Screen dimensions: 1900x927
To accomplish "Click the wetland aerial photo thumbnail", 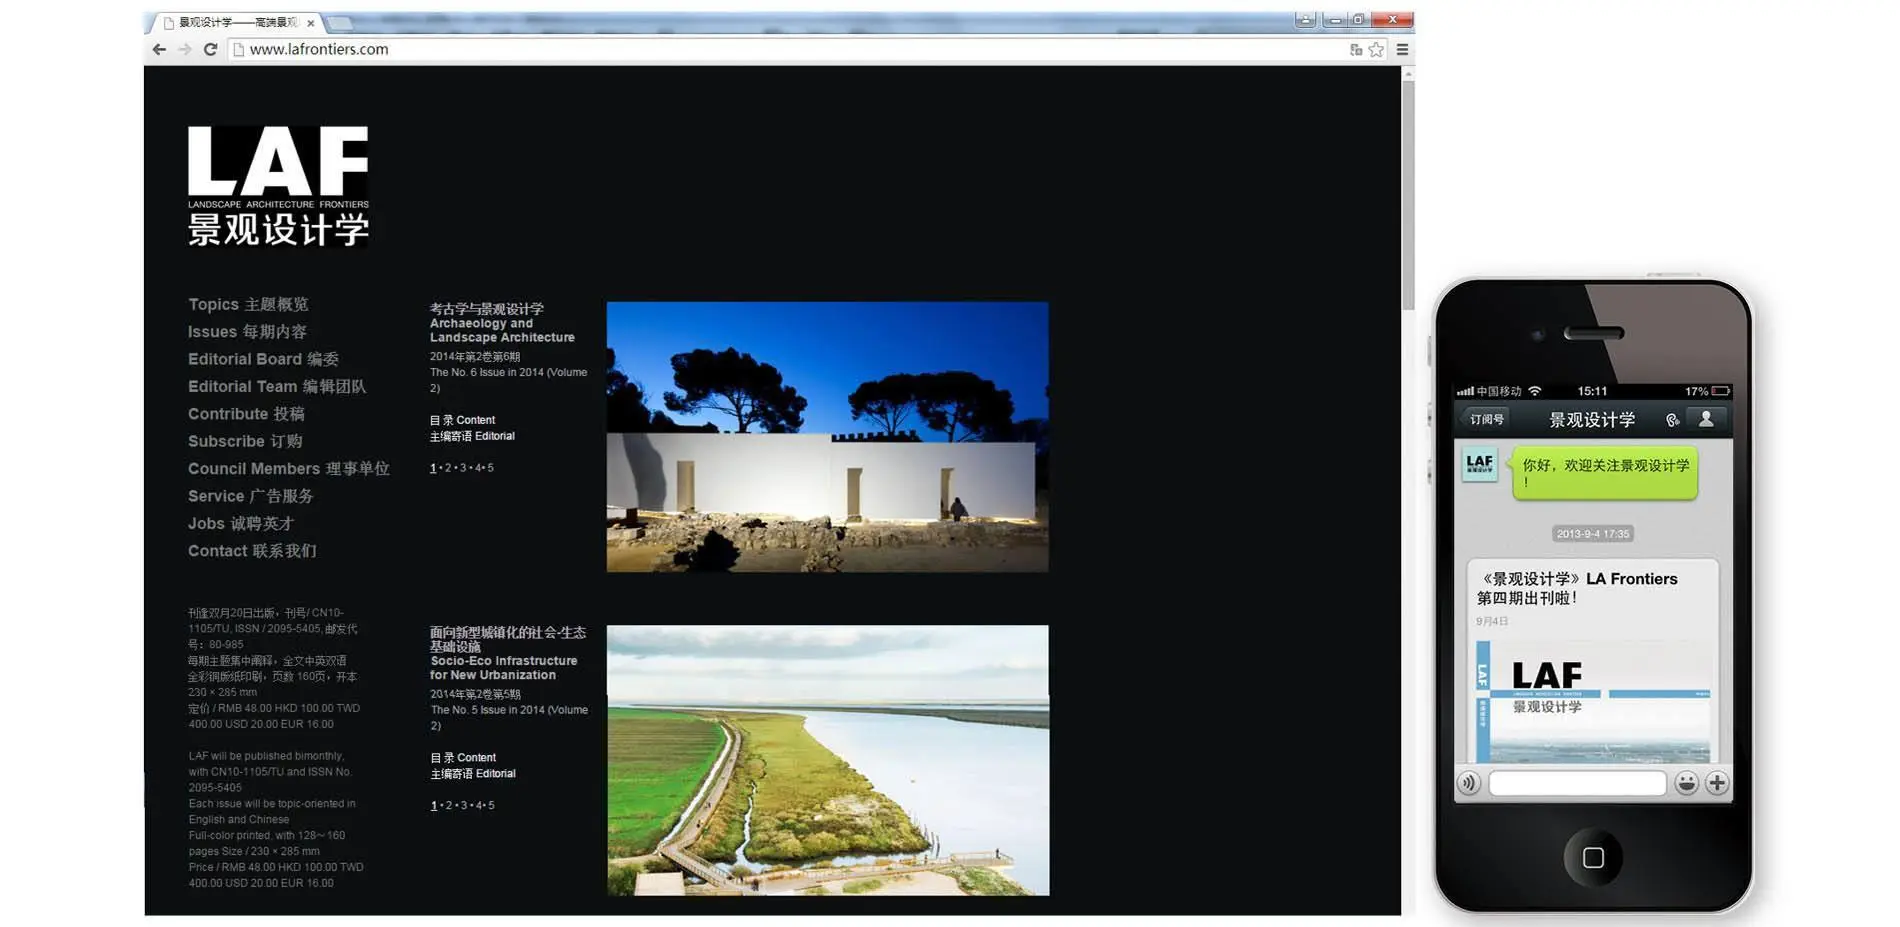I will tap(828, 760).
